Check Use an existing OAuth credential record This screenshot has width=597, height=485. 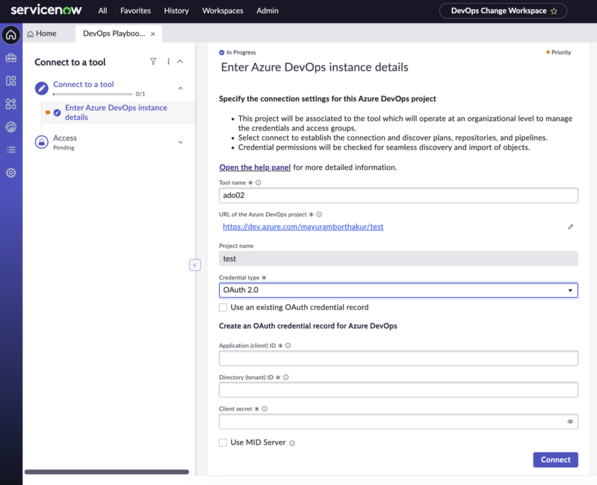coord(223,307)
